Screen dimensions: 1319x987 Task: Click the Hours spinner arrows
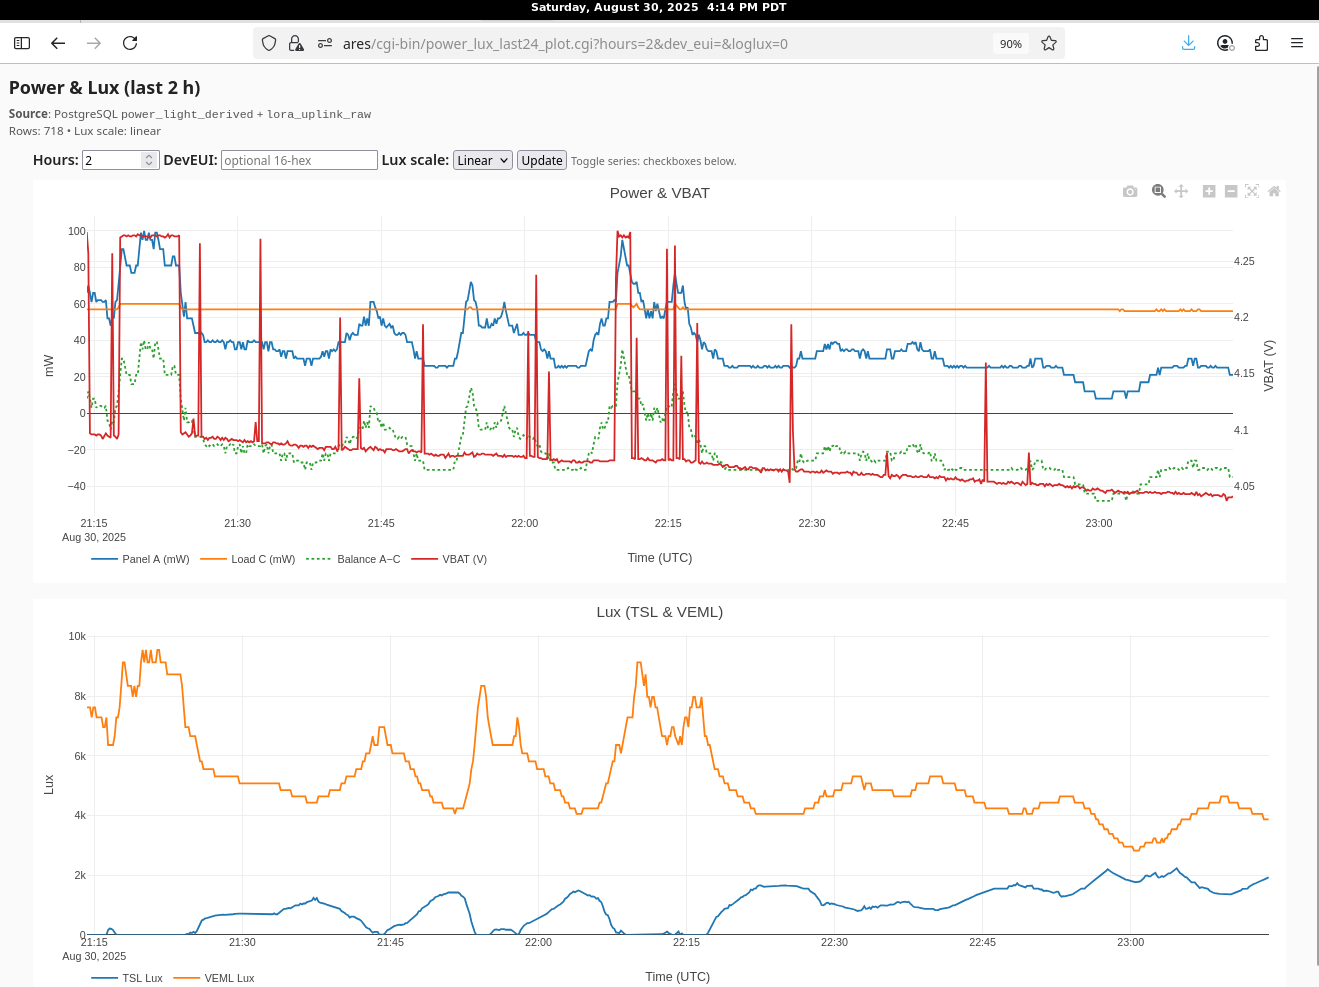pos(149,160)
